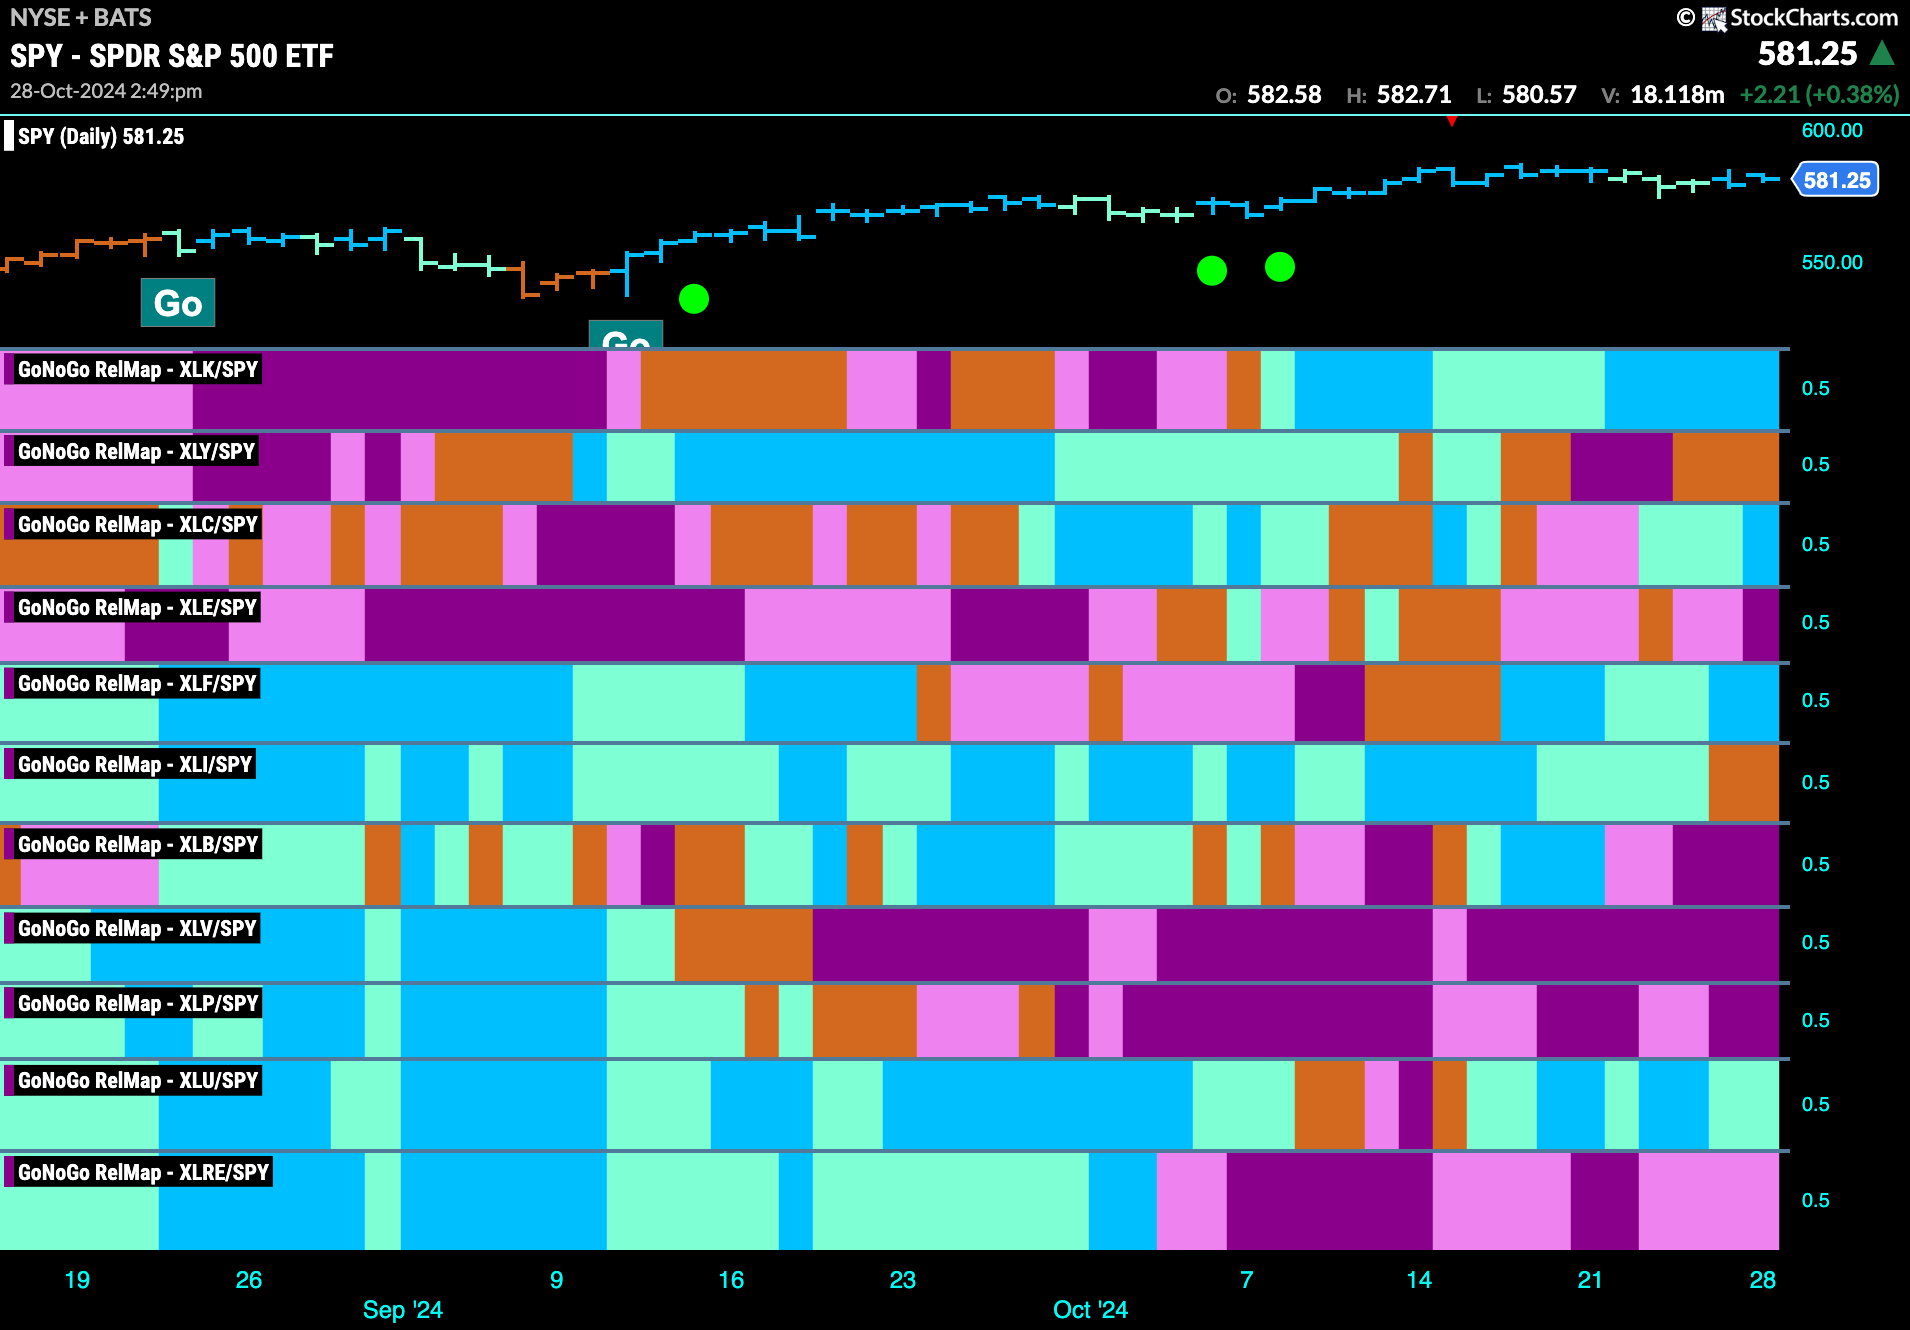Select the GoNoGo RelMap - XLC/SPY label

(138, 524)
